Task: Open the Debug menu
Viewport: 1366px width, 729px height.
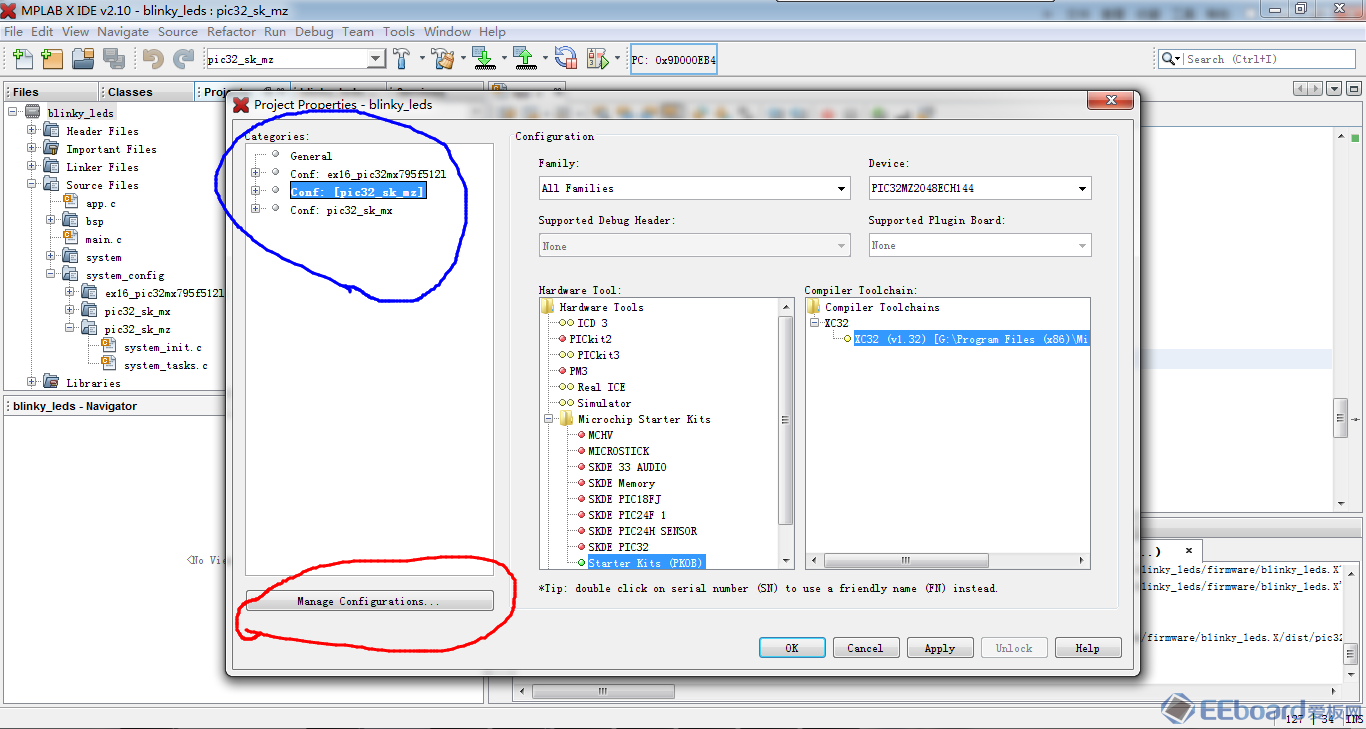Action: pos(314,31)
